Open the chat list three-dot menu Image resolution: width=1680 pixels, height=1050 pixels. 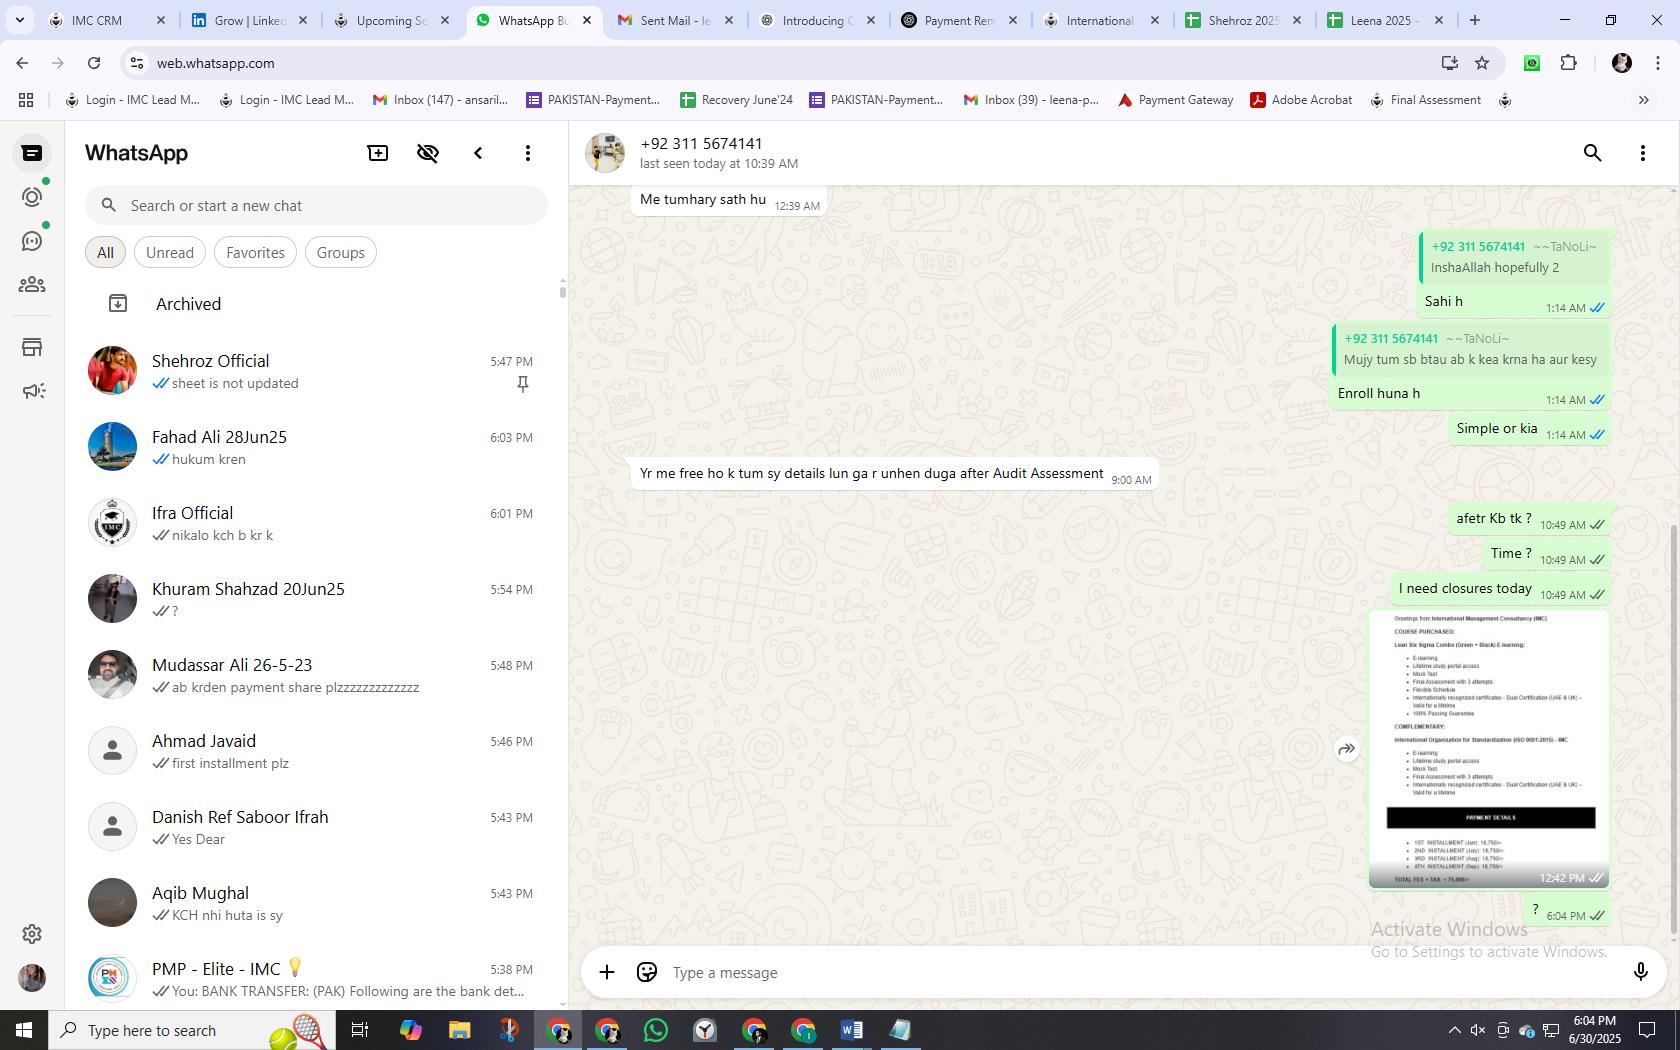point(528,153)
